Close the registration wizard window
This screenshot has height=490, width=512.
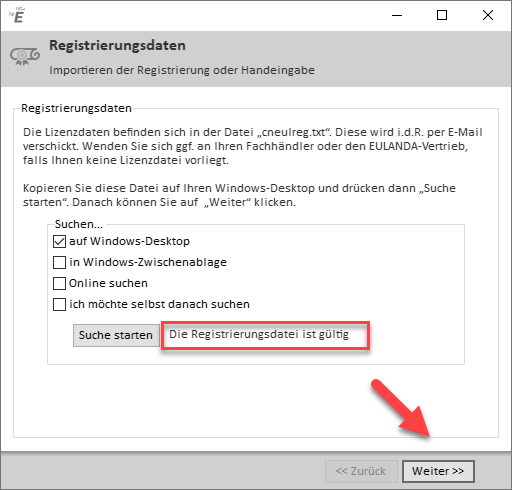coord(488,15)
